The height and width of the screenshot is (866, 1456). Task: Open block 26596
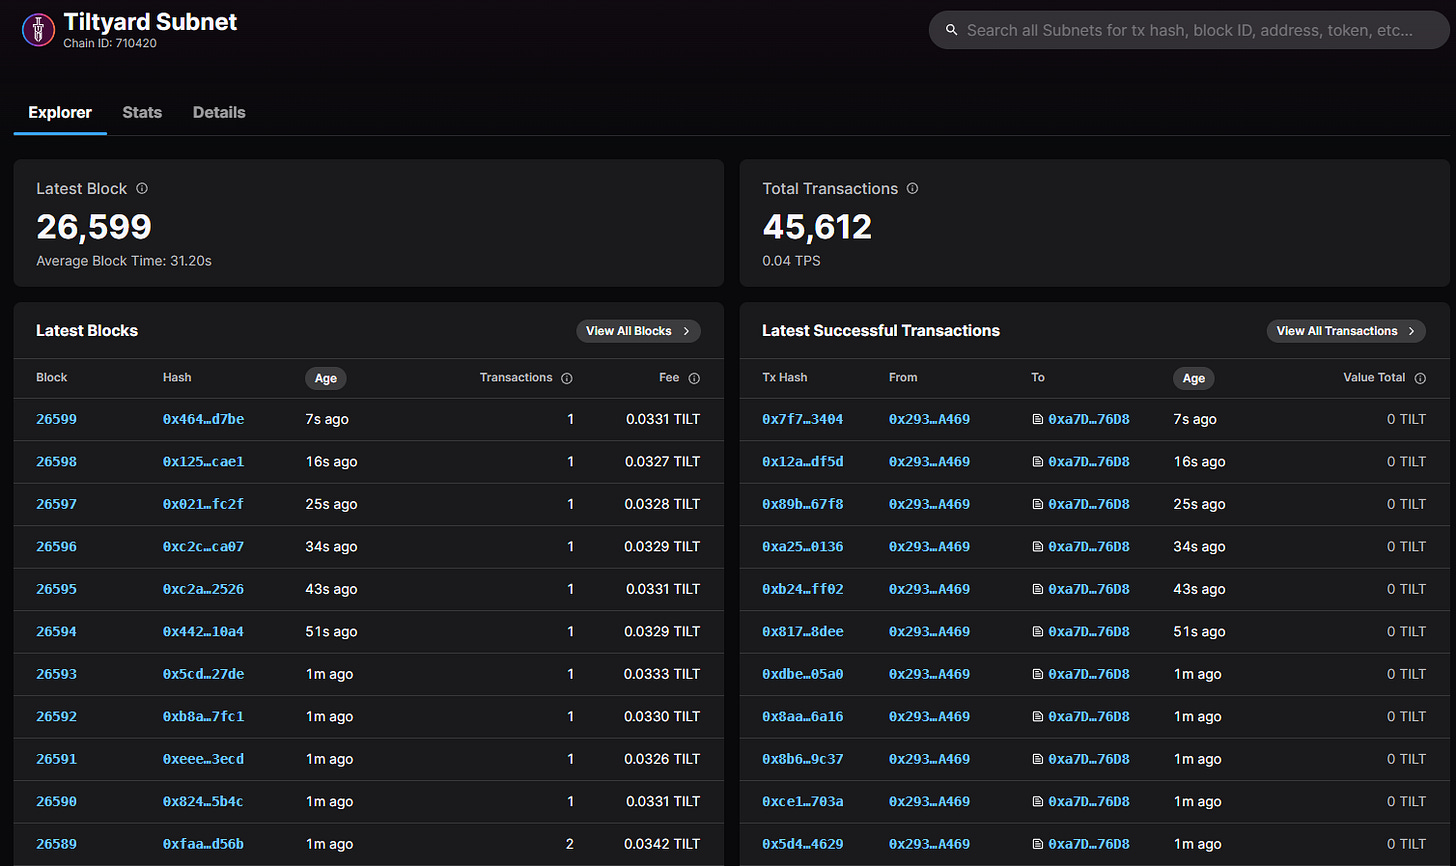pos(56,547)
